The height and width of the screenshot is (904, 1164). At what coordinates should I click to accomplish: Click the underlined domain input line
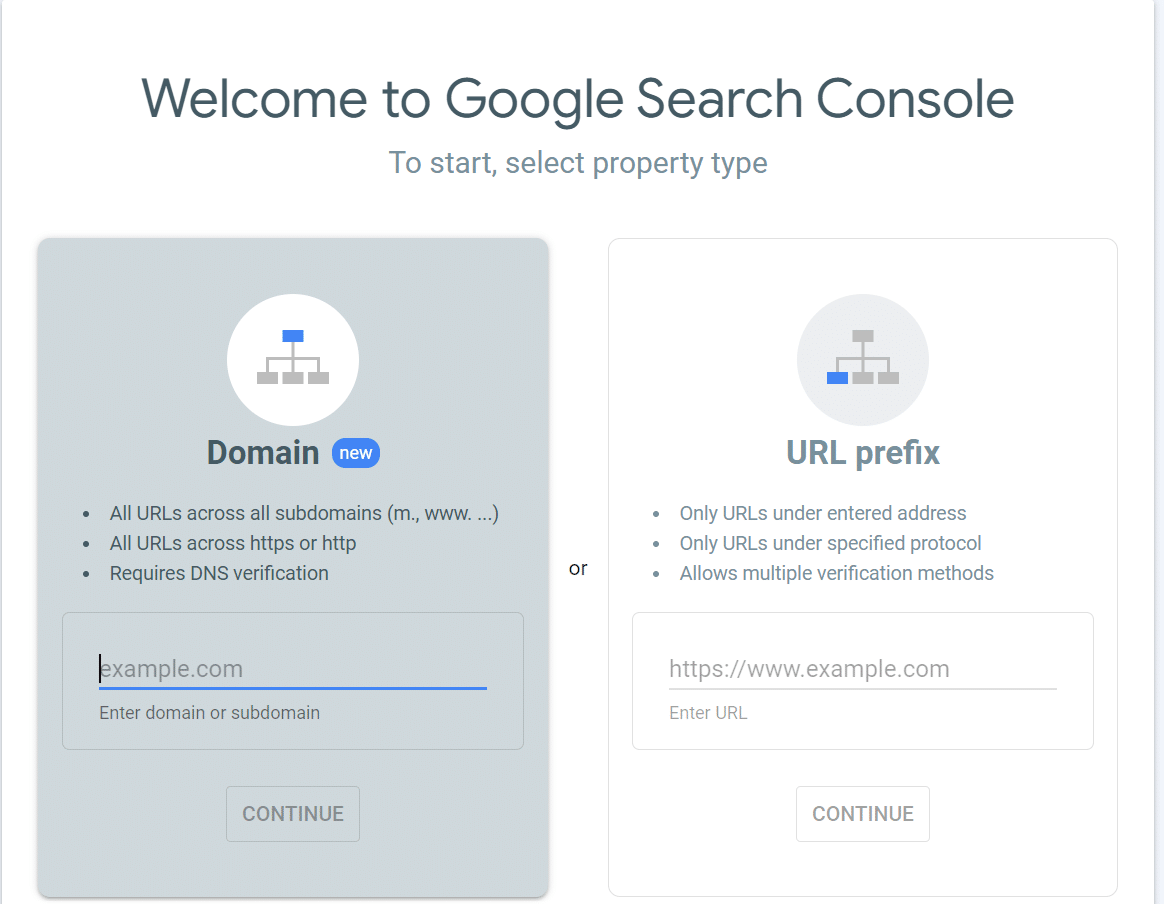tap(292, 686)
